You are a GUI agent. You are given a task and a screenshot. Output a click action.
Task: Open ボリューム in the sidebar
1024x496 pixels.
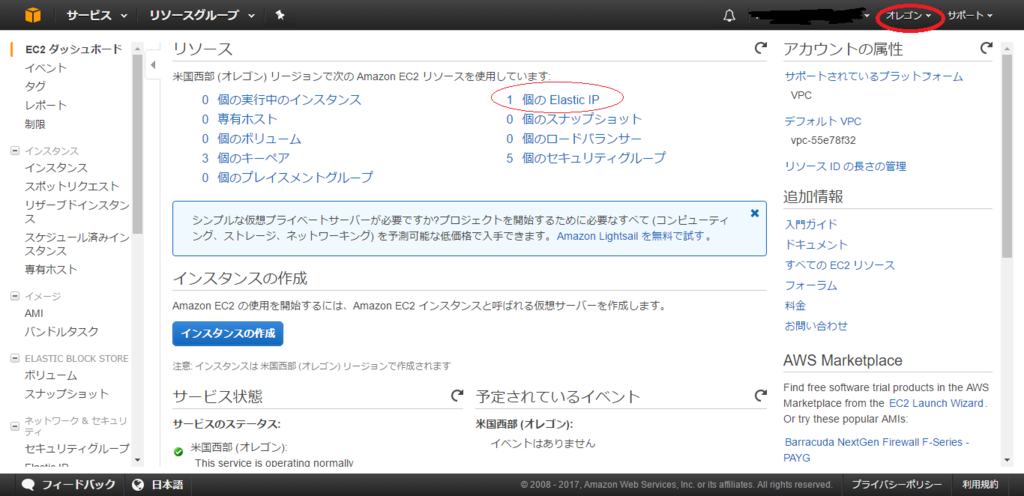[x=50, y=376]
